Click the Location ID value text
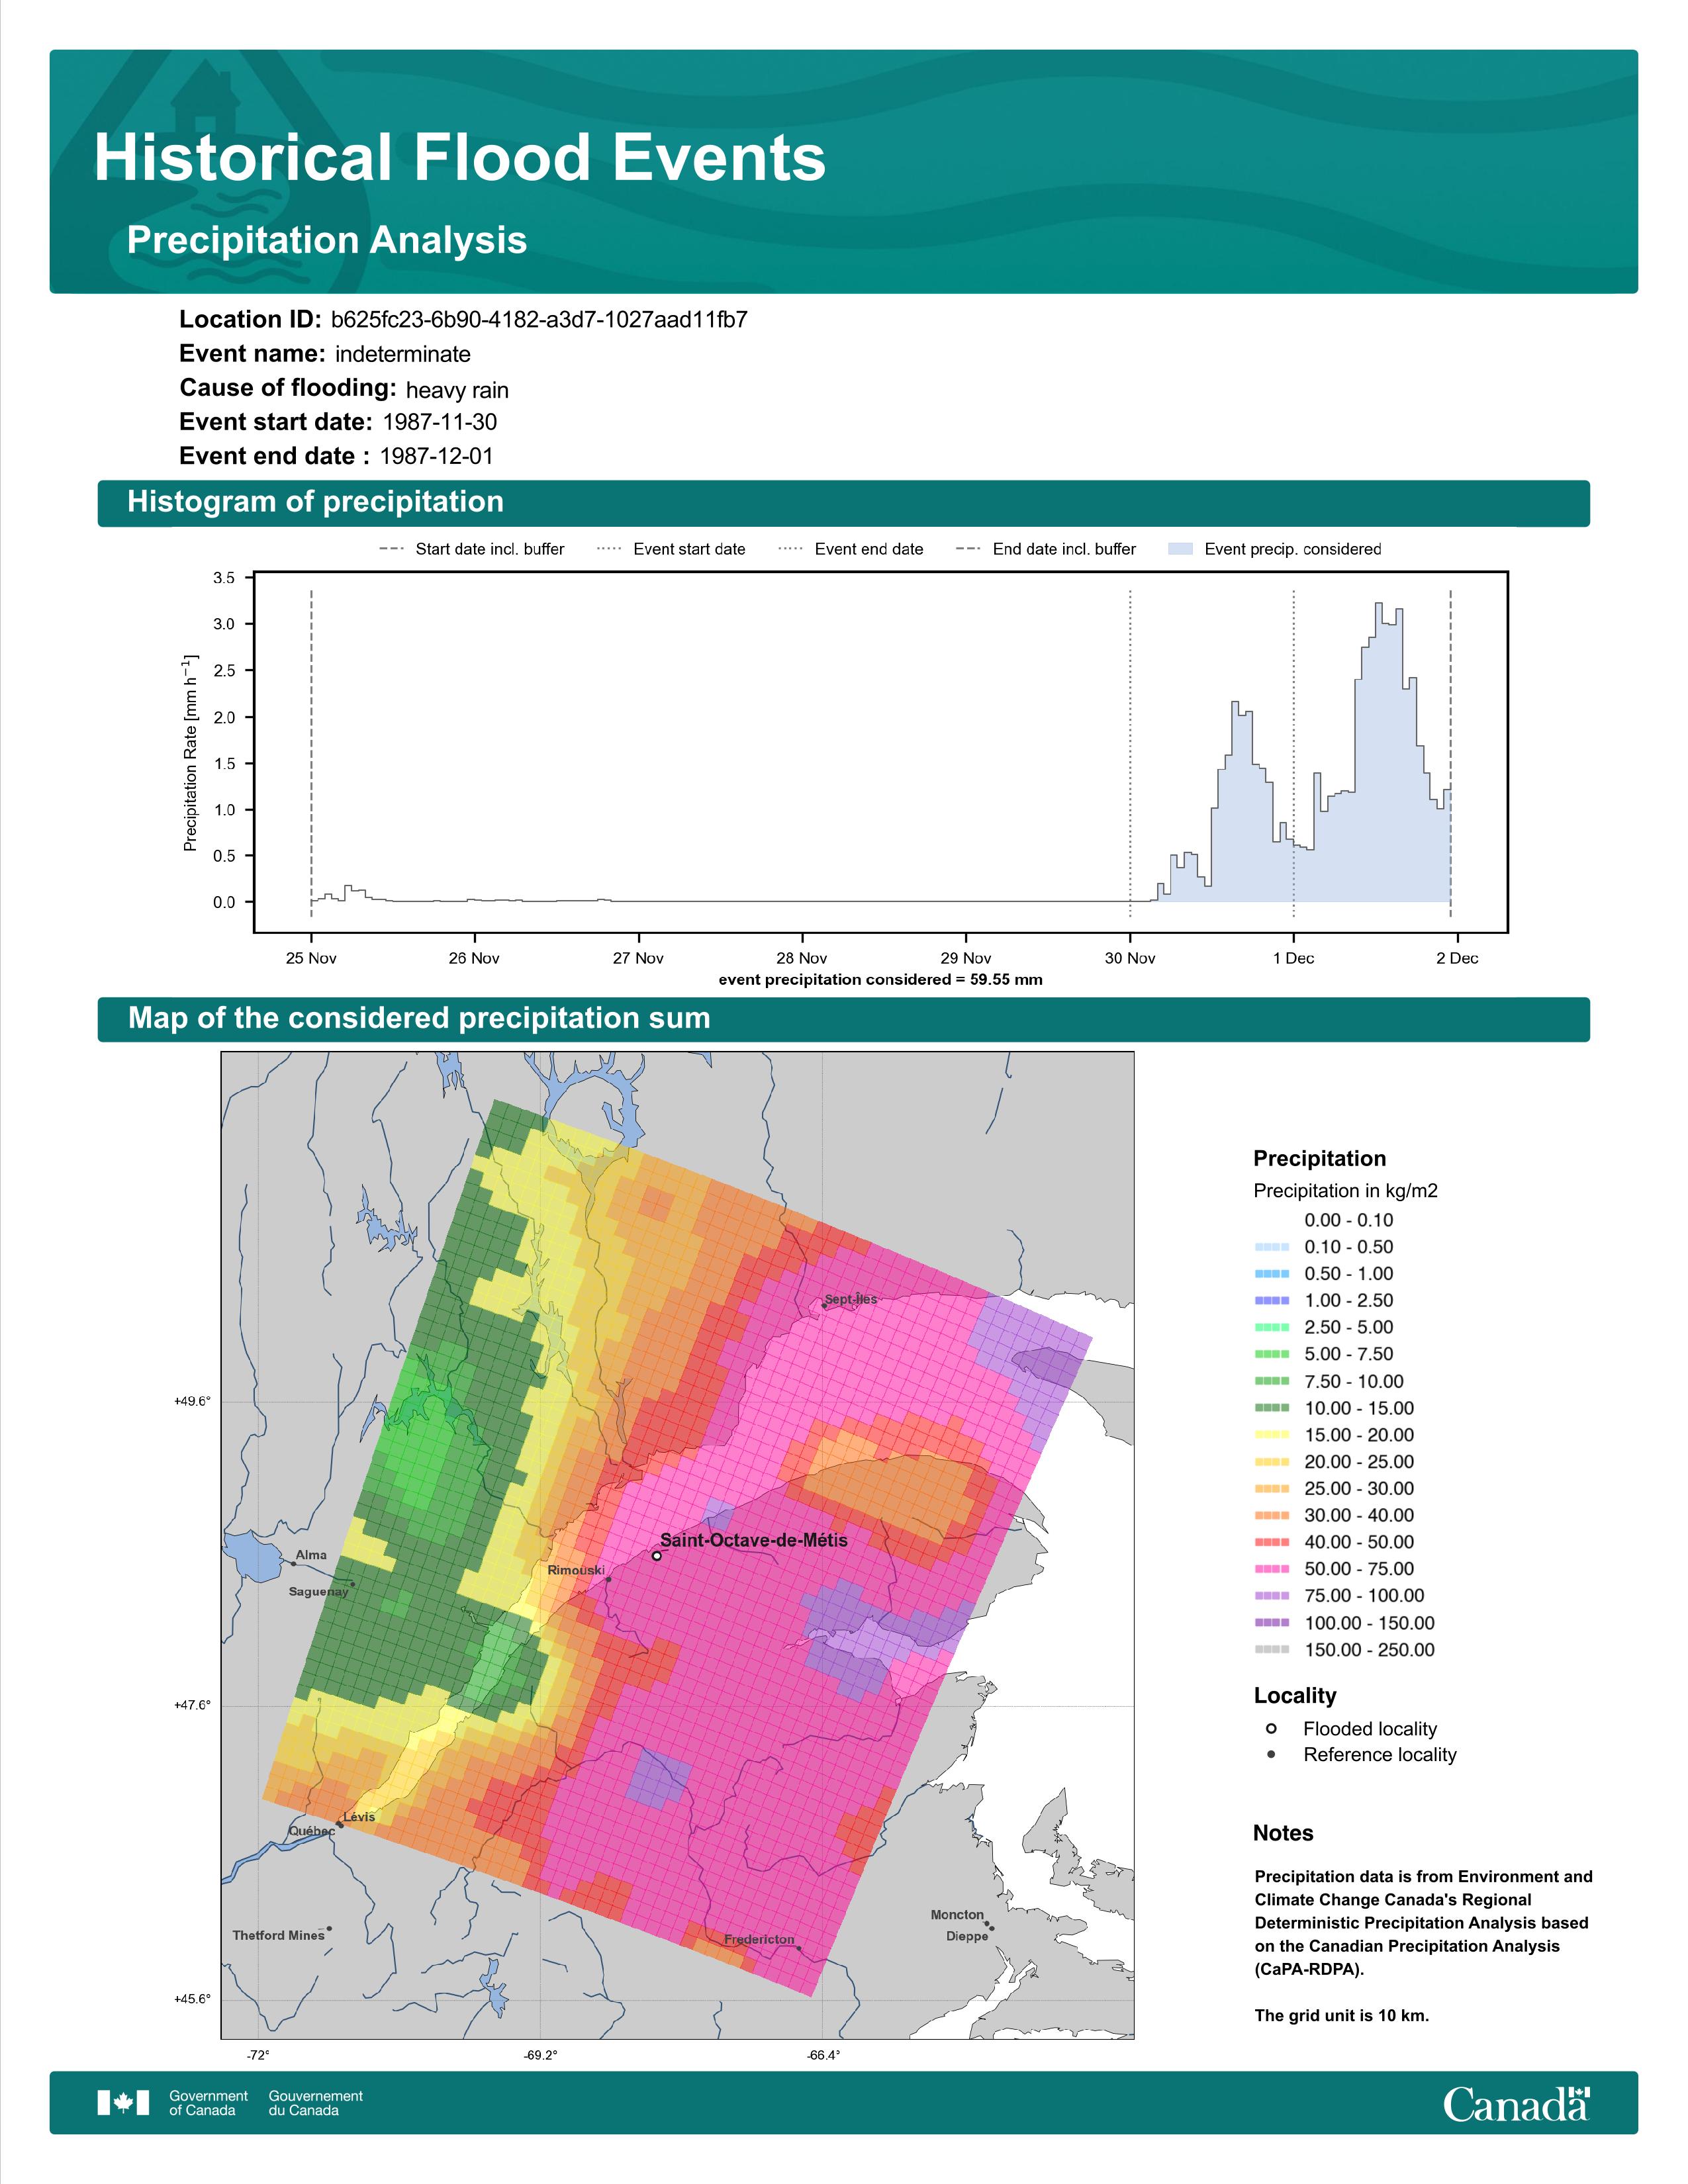1688x2184 pixels. point(539,320)
